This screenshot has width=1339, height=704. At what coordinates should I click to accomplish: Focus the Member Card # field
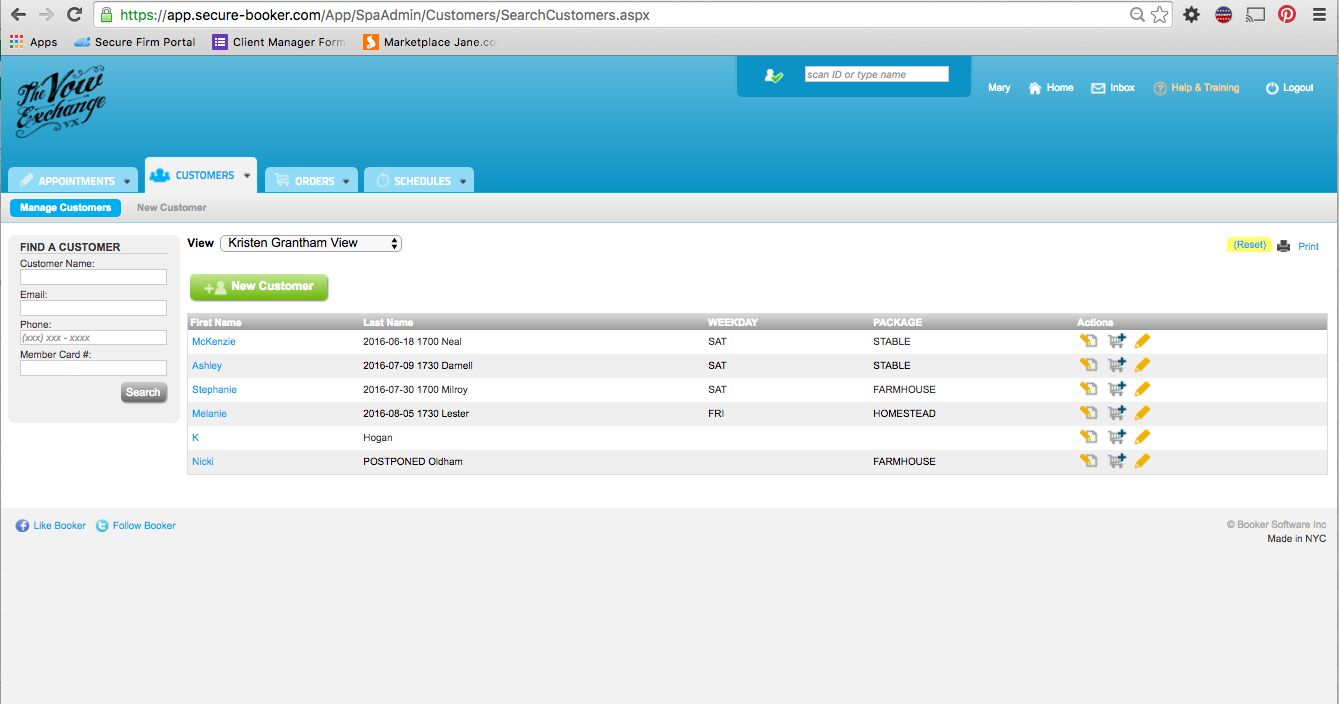(93, 368)
